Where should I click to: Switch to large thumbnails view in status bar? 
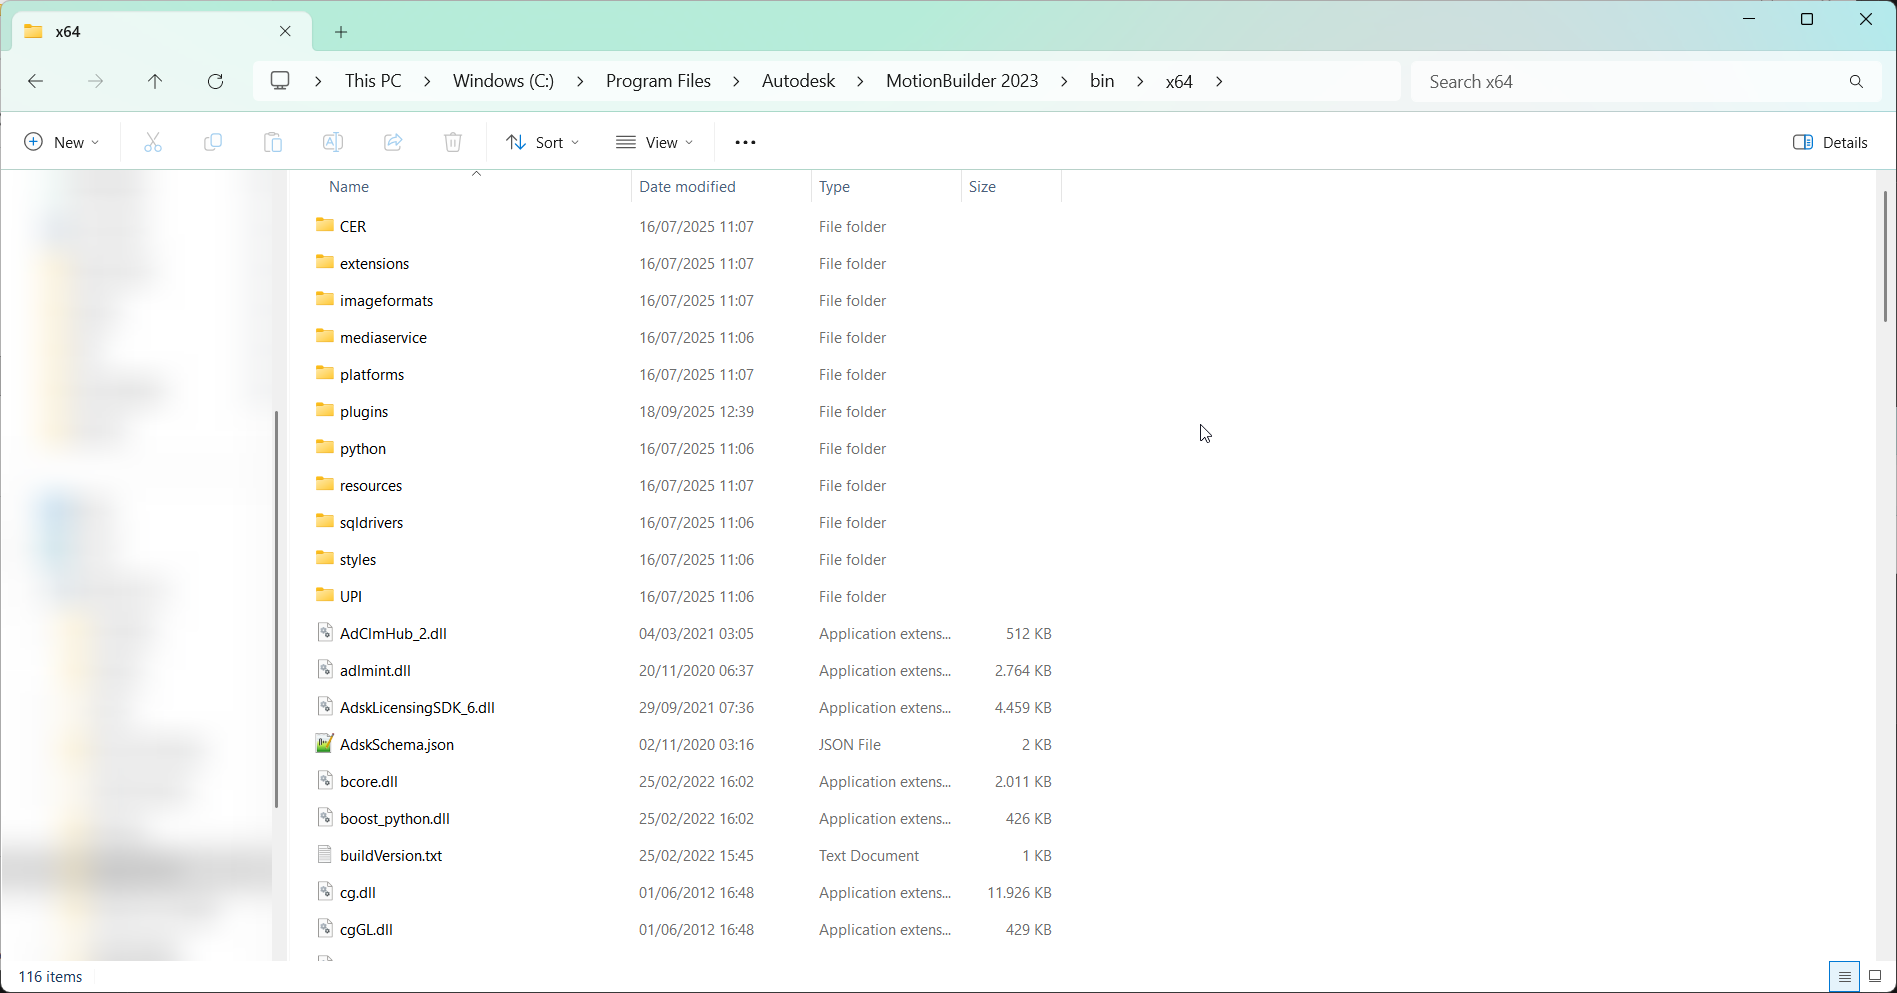[1875, 976]
